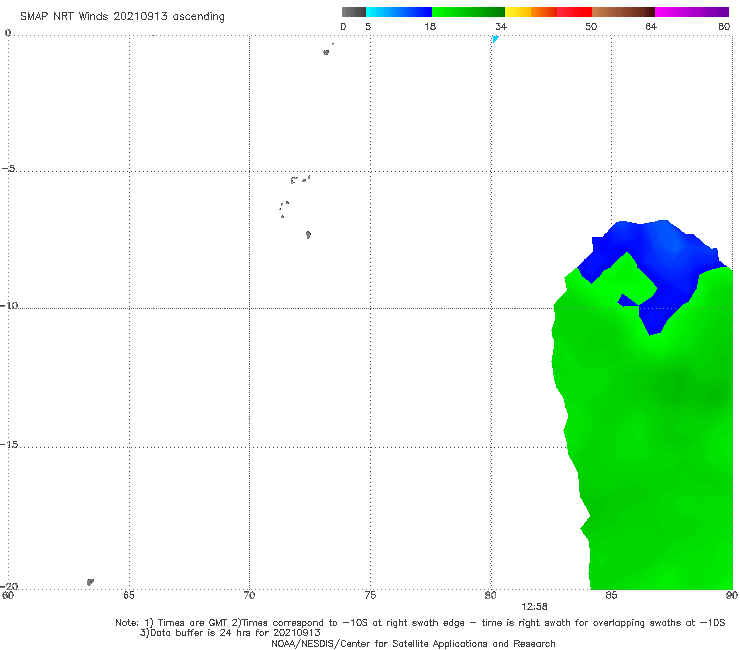
Task: Click the longitude axis label '65'
Action: 129,595
